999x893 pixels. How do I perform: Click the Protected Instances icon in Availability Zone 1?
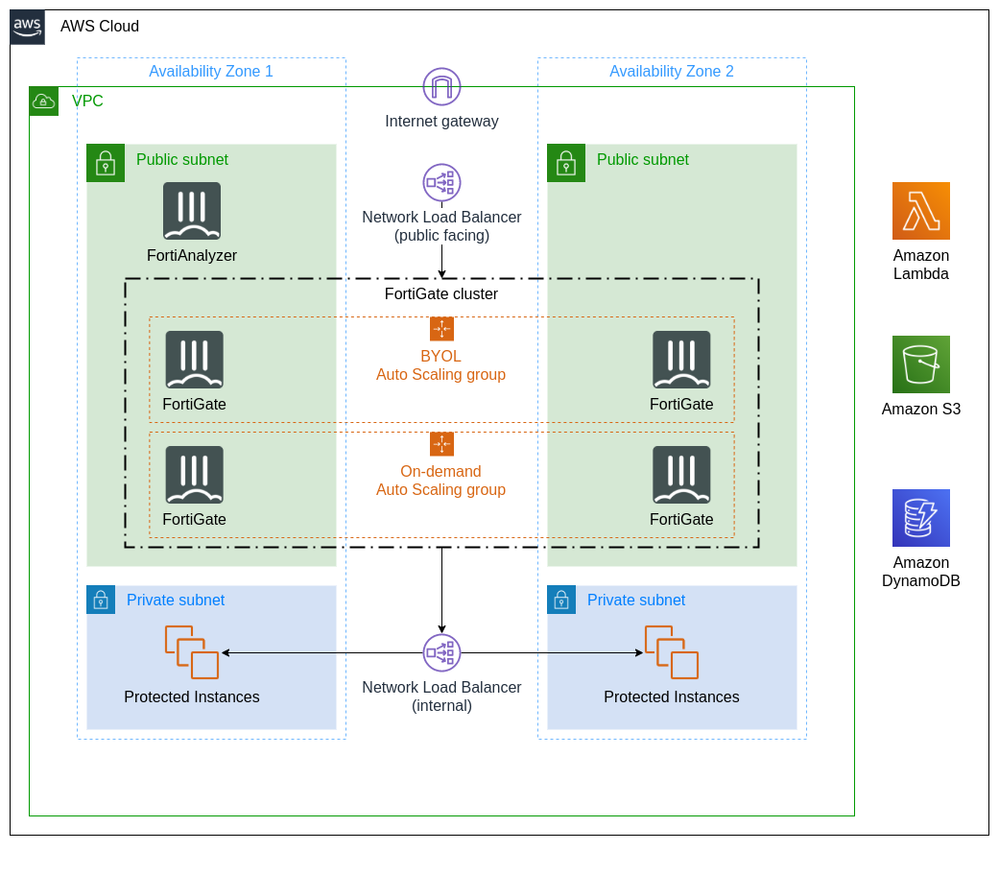click(191, 652)
